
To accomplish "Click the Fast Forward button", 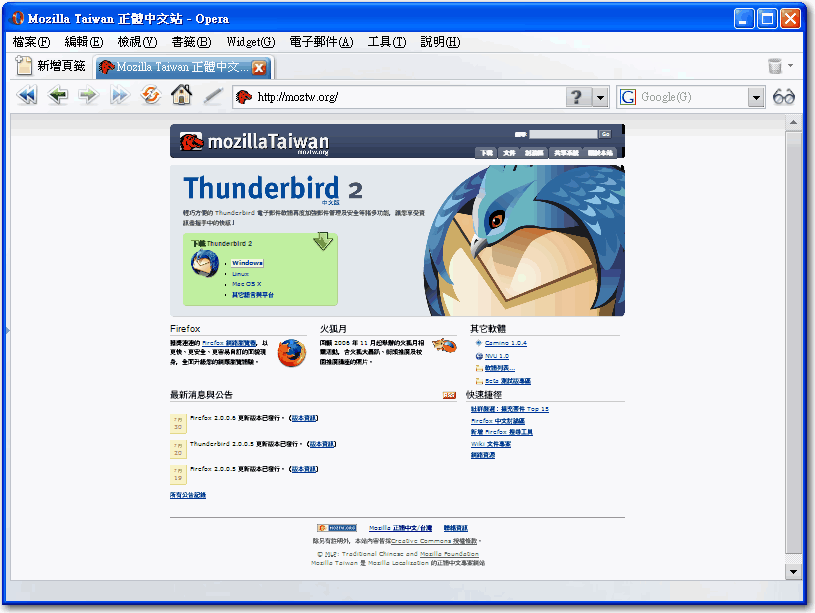I will click(120, 96).
